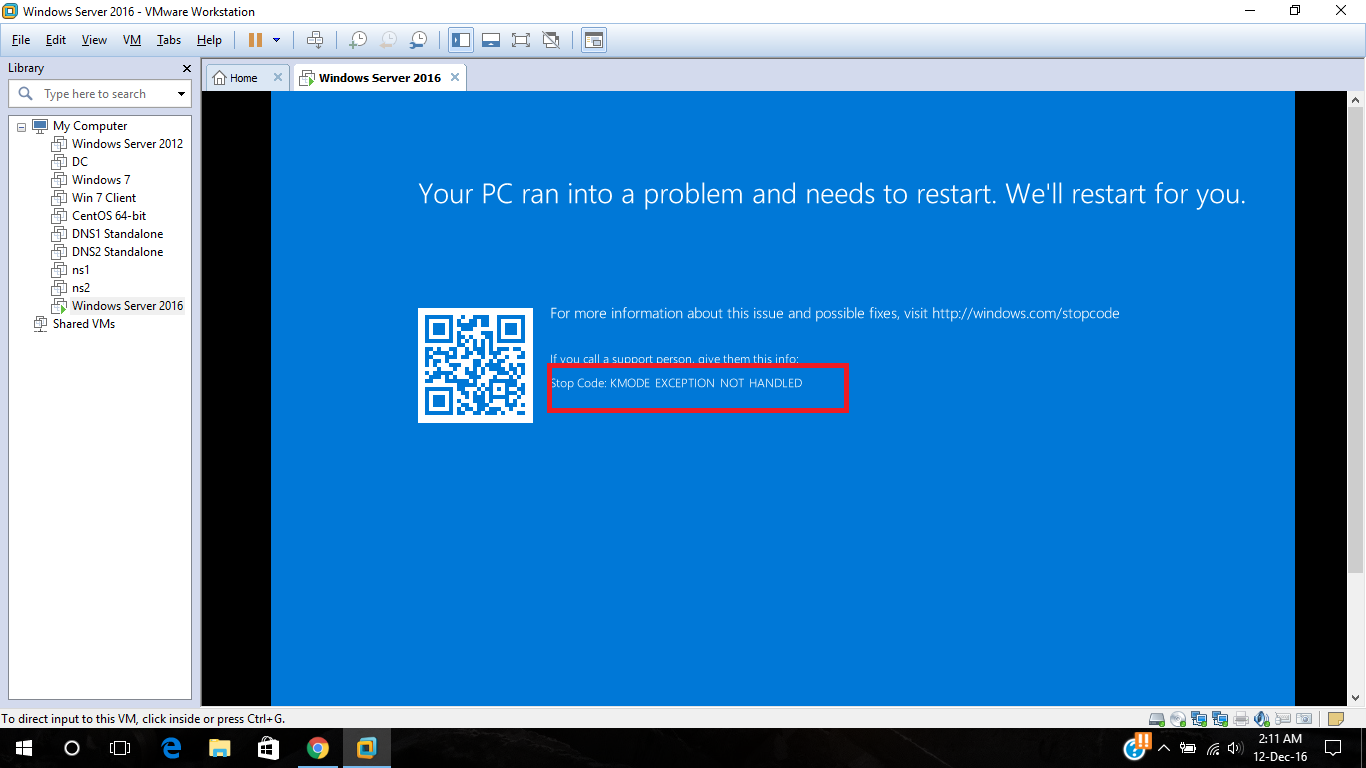Take a snapshot of this virtual machine

point(357,40)
